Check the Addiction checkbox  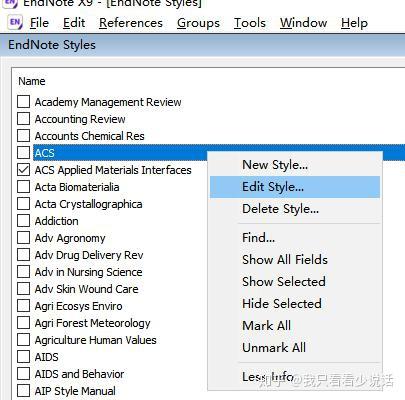tap(23, 221)
